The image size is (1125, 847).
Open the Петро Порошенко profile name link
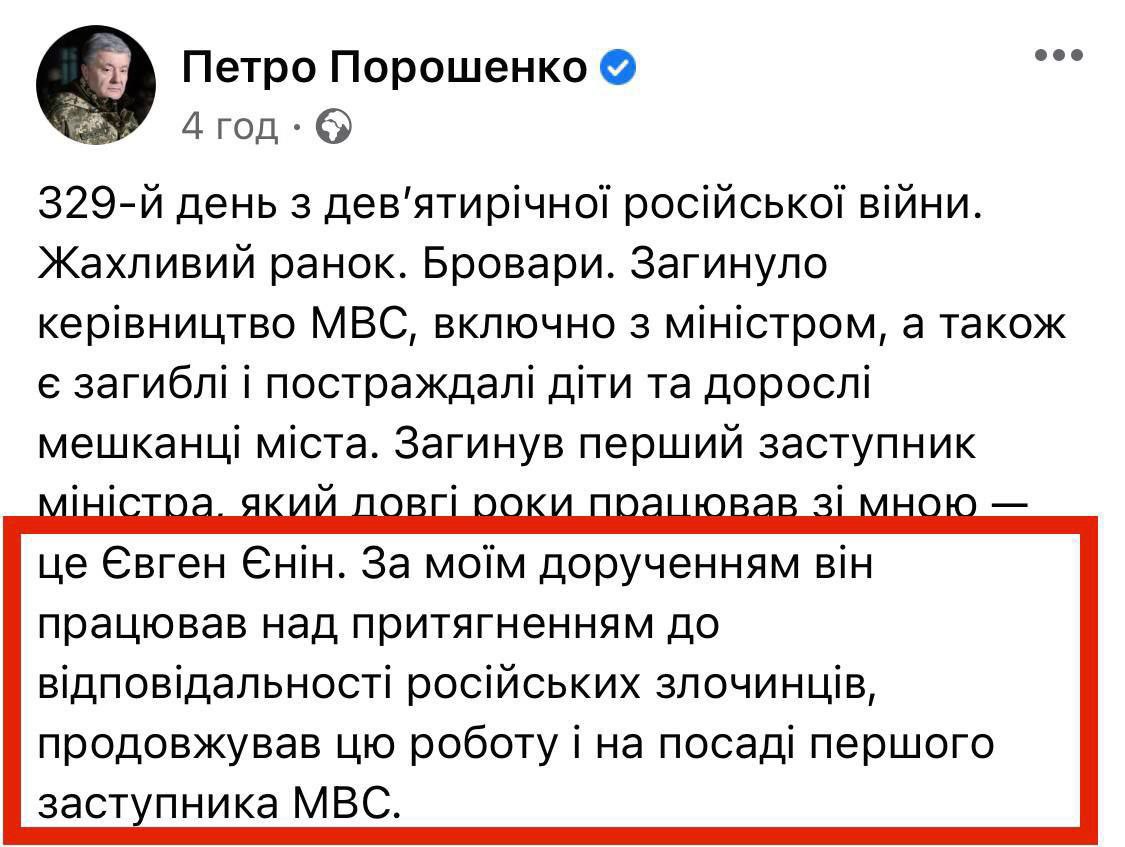coord(385,68)
